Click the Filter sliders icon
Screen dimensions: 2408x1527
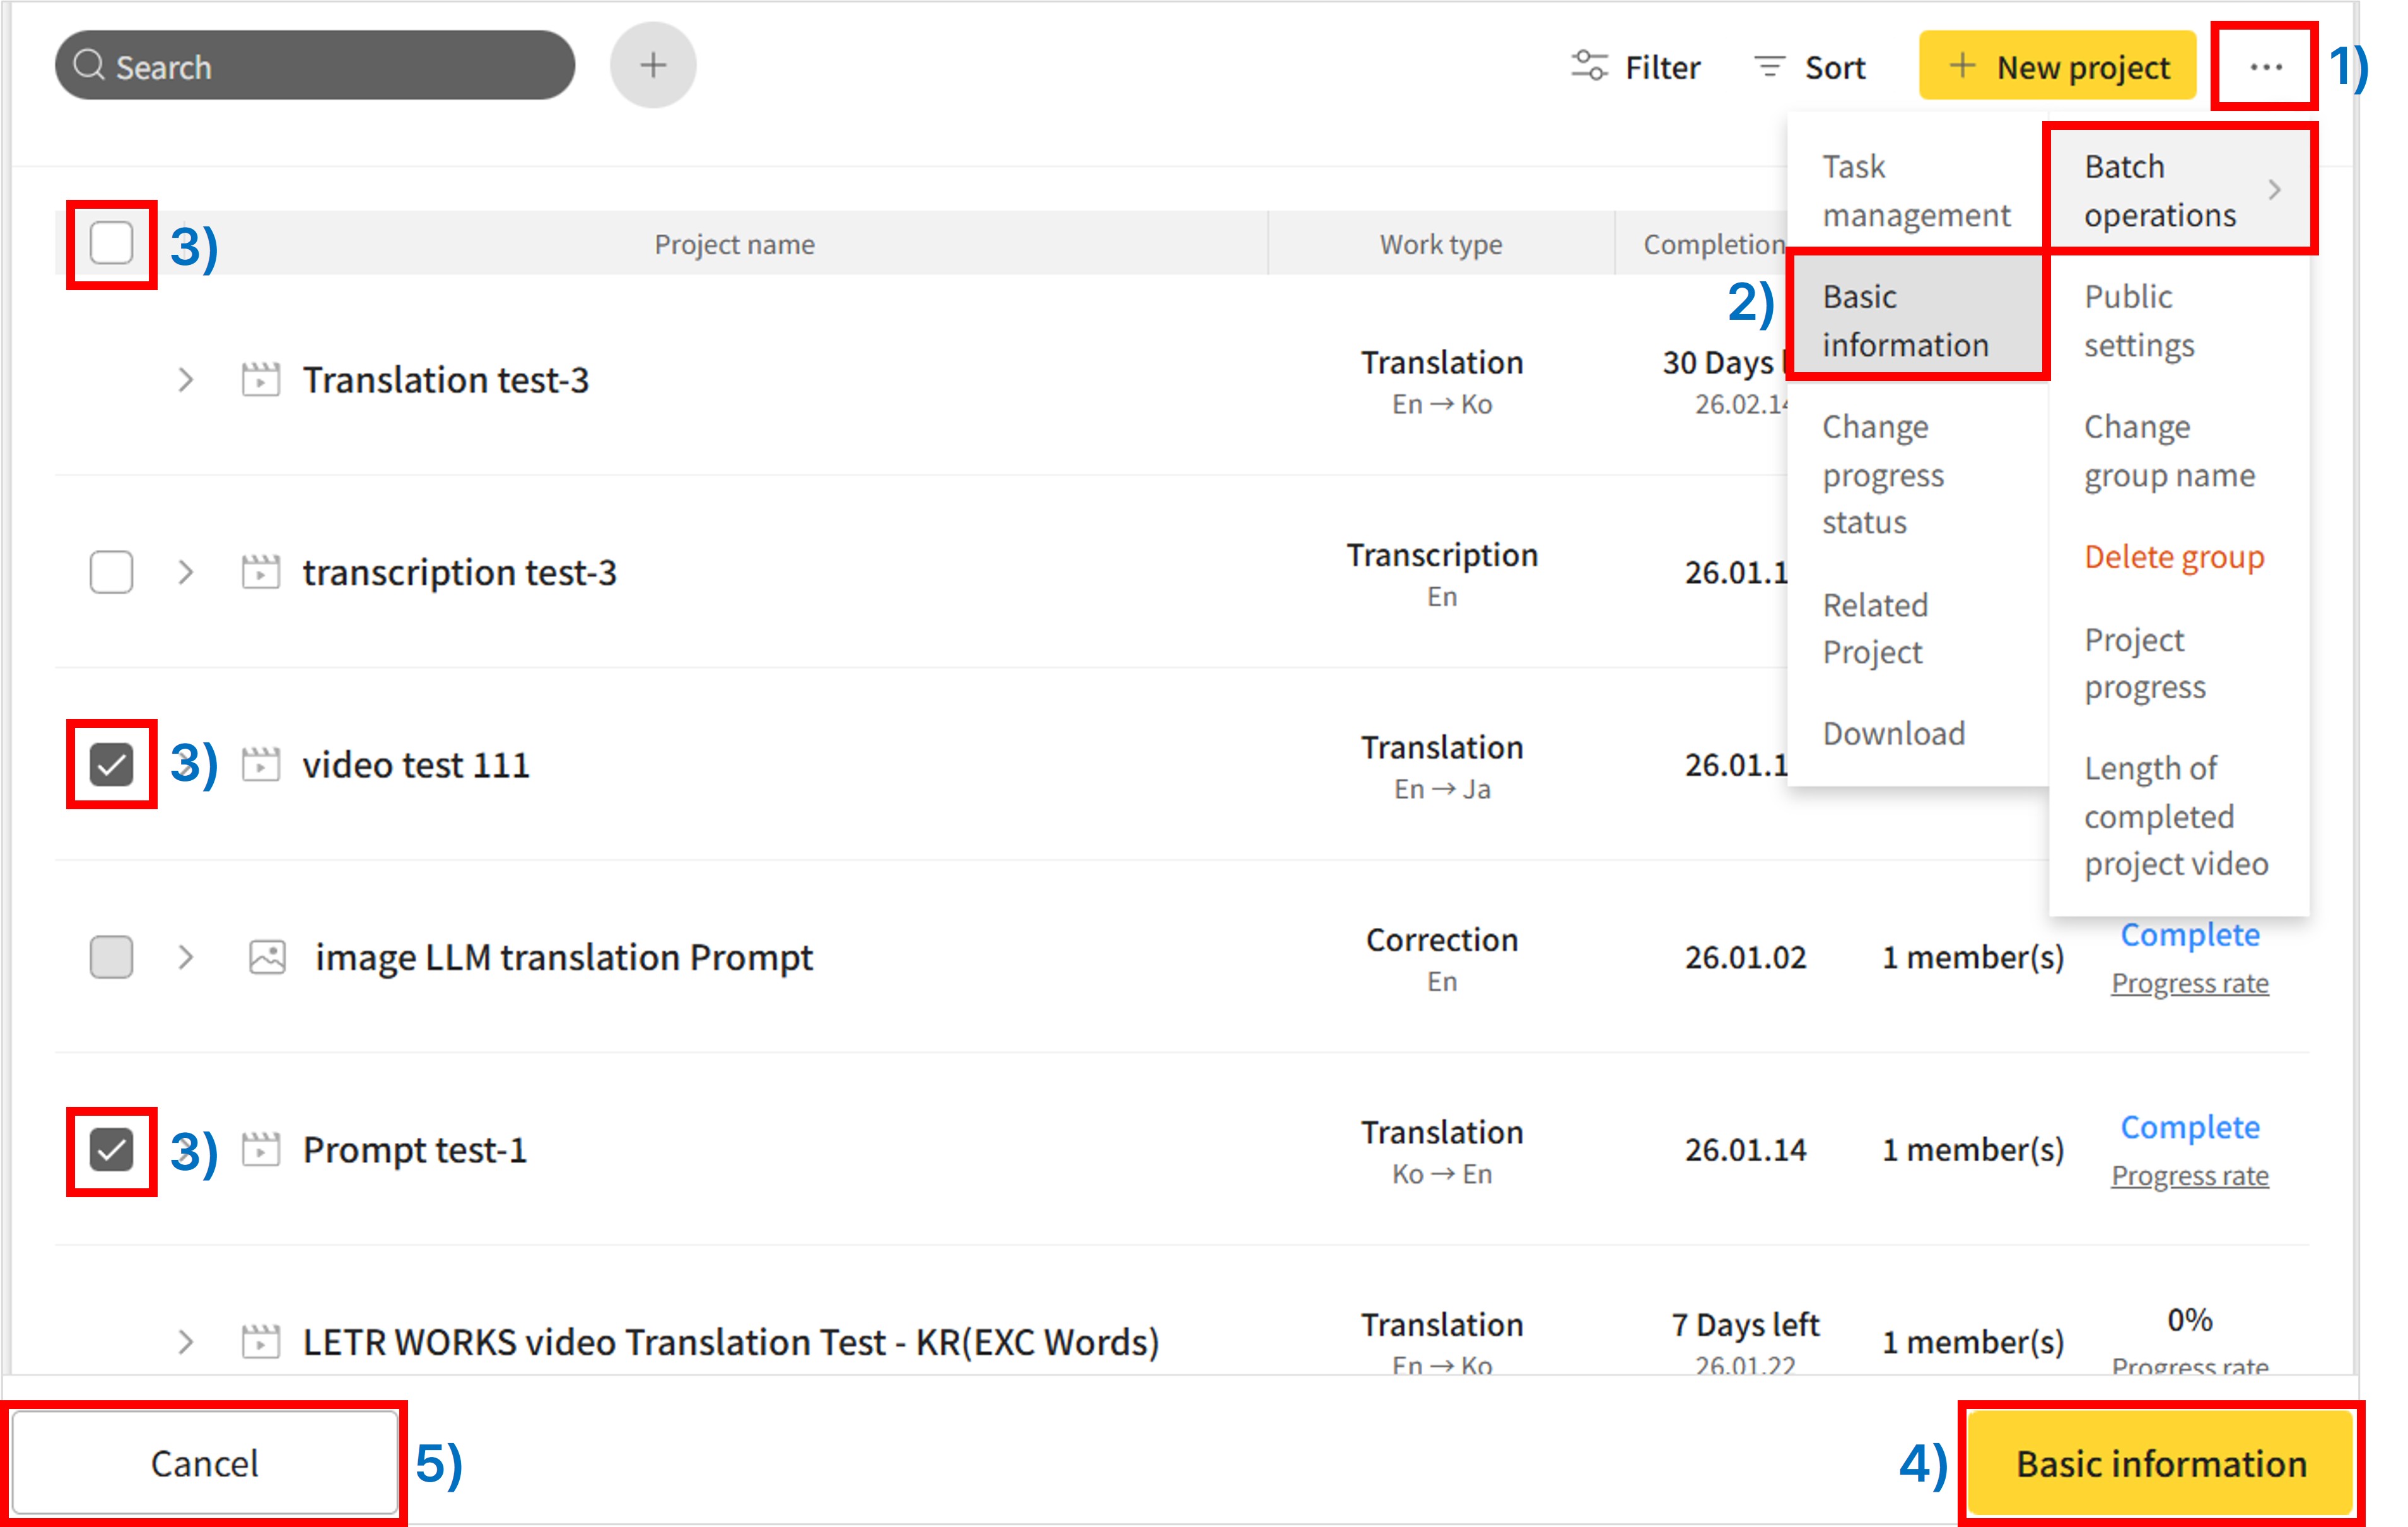click(1589, 66)
